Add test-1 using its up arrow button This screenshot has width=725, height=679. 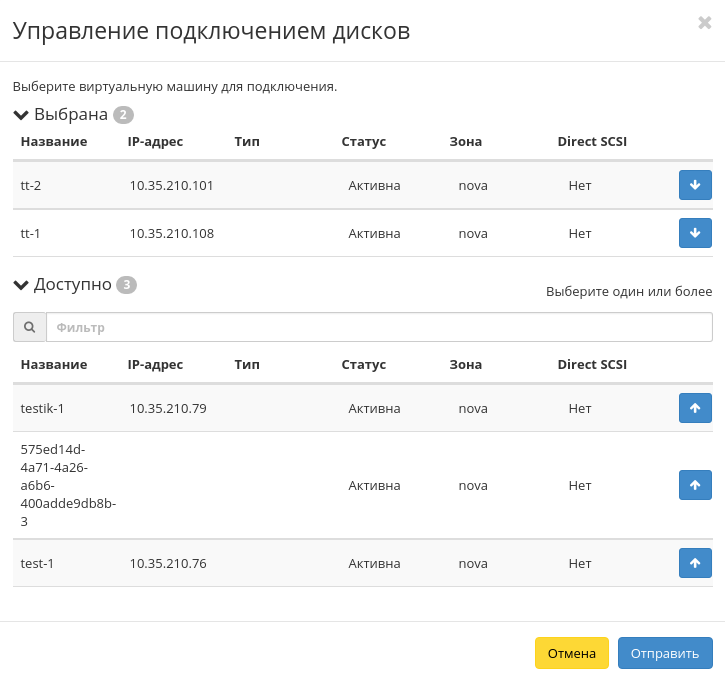695,563
